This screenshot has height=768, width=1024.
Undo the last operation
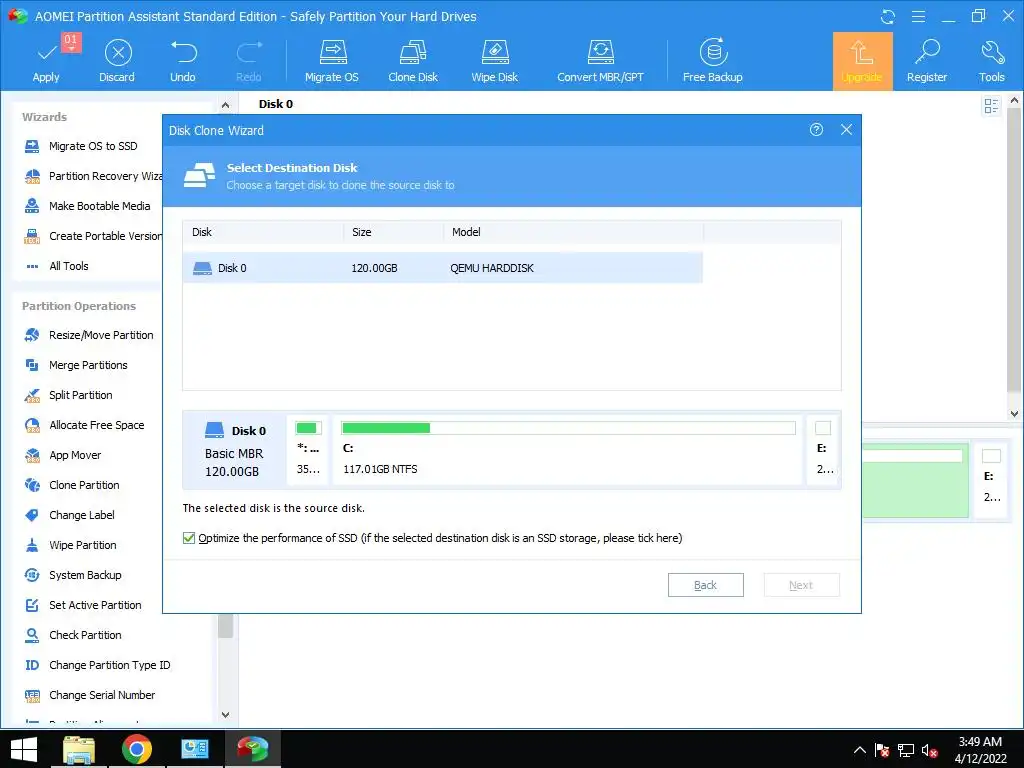pyautogui.click(x=183, y=61)
